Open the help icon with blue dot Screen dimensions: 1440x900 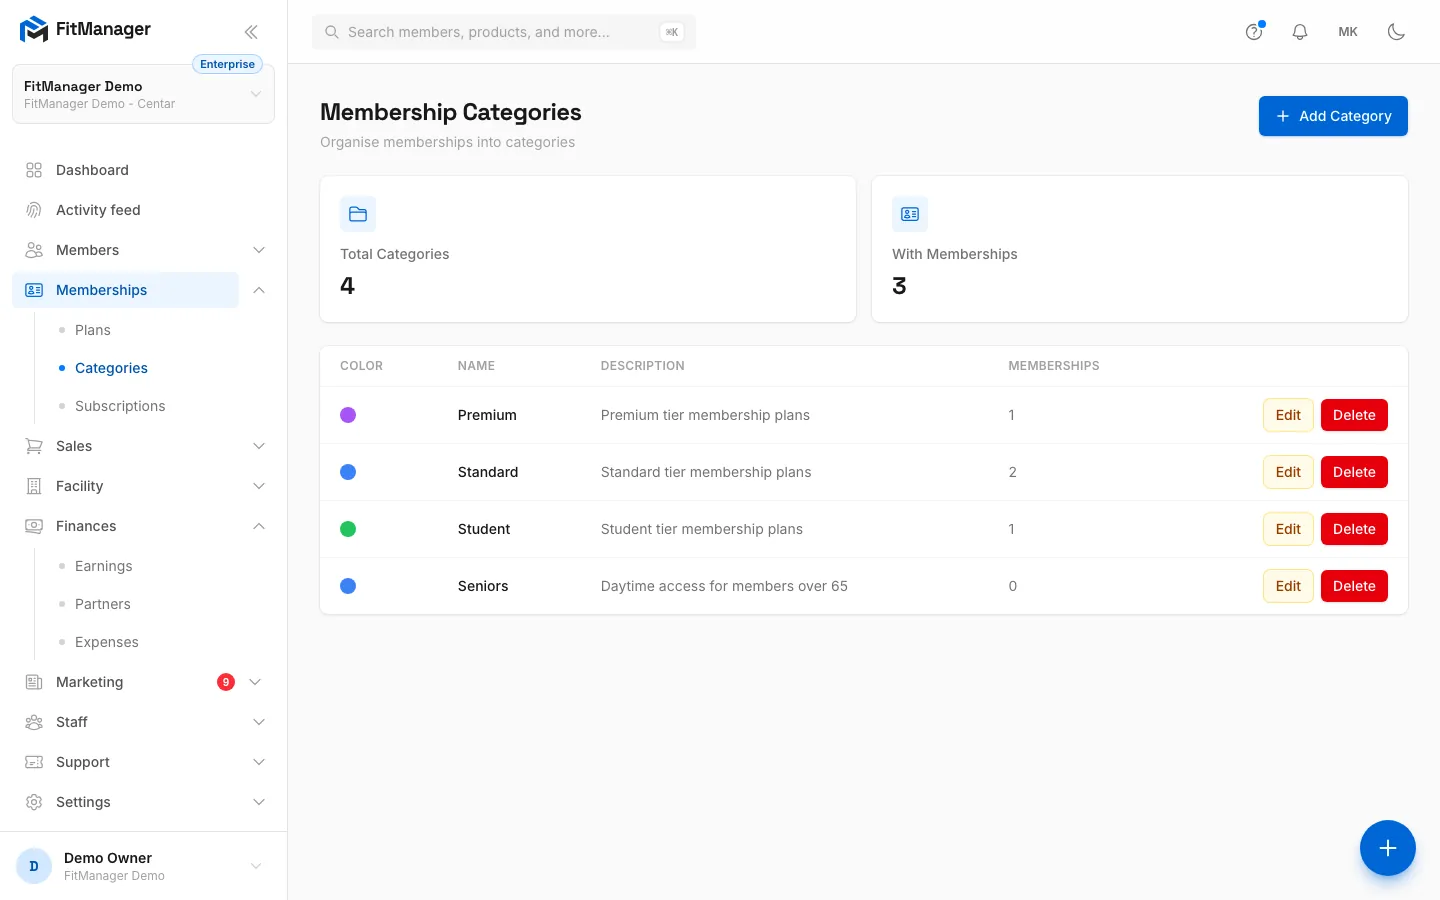pos(1254,32)
